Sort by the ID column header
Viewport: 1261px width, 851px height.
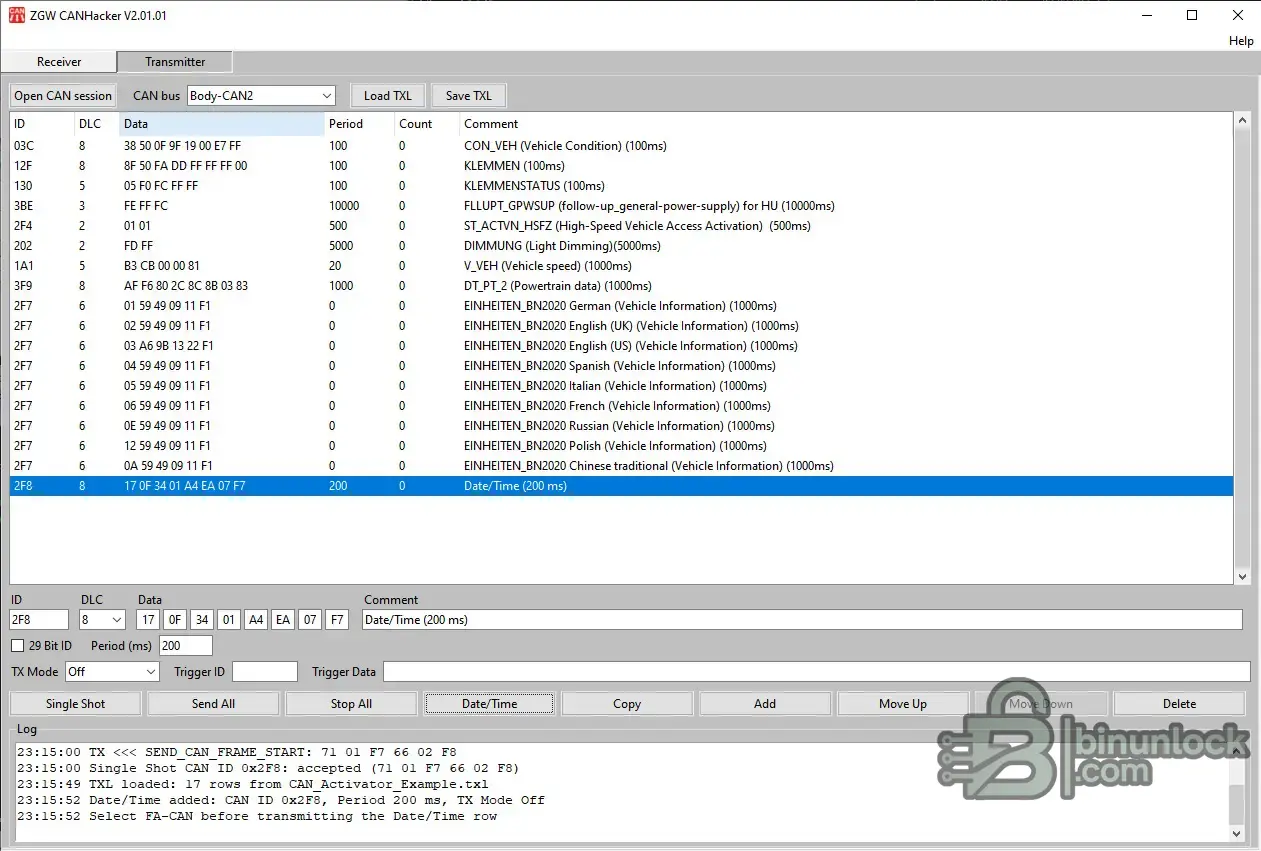42,124
